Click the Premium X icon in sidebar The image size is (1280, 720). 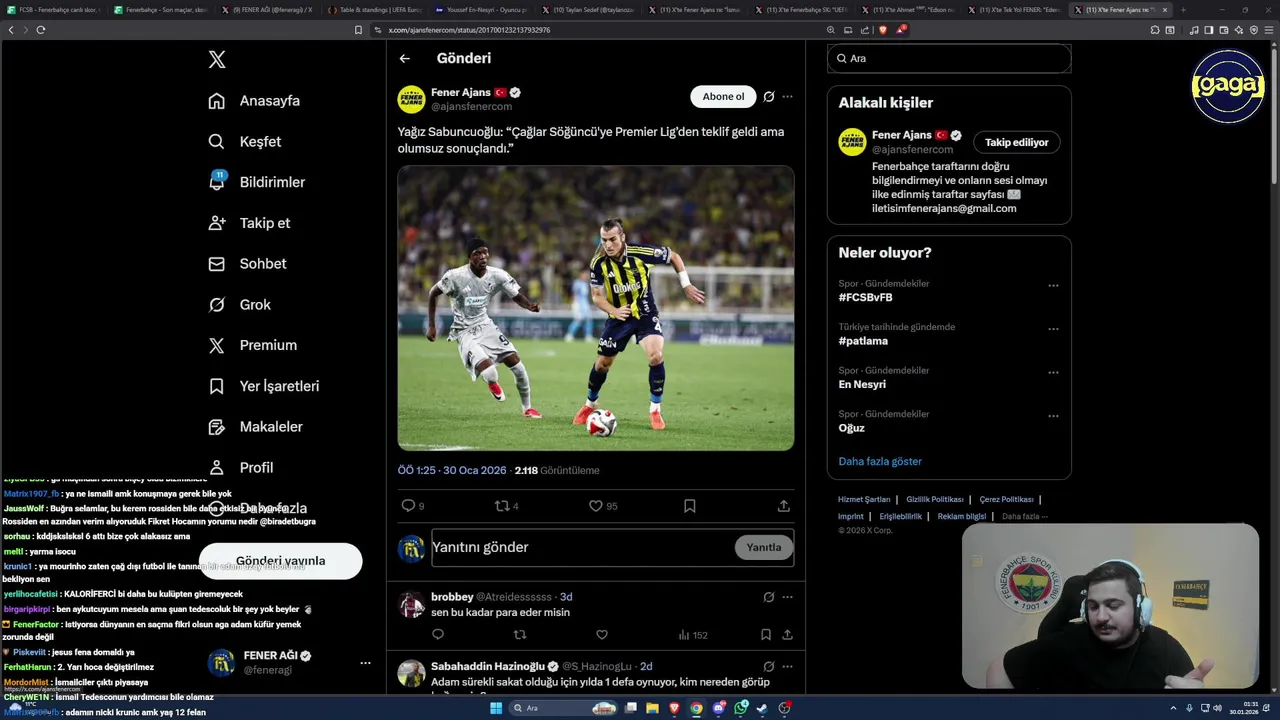click(217, 345)
